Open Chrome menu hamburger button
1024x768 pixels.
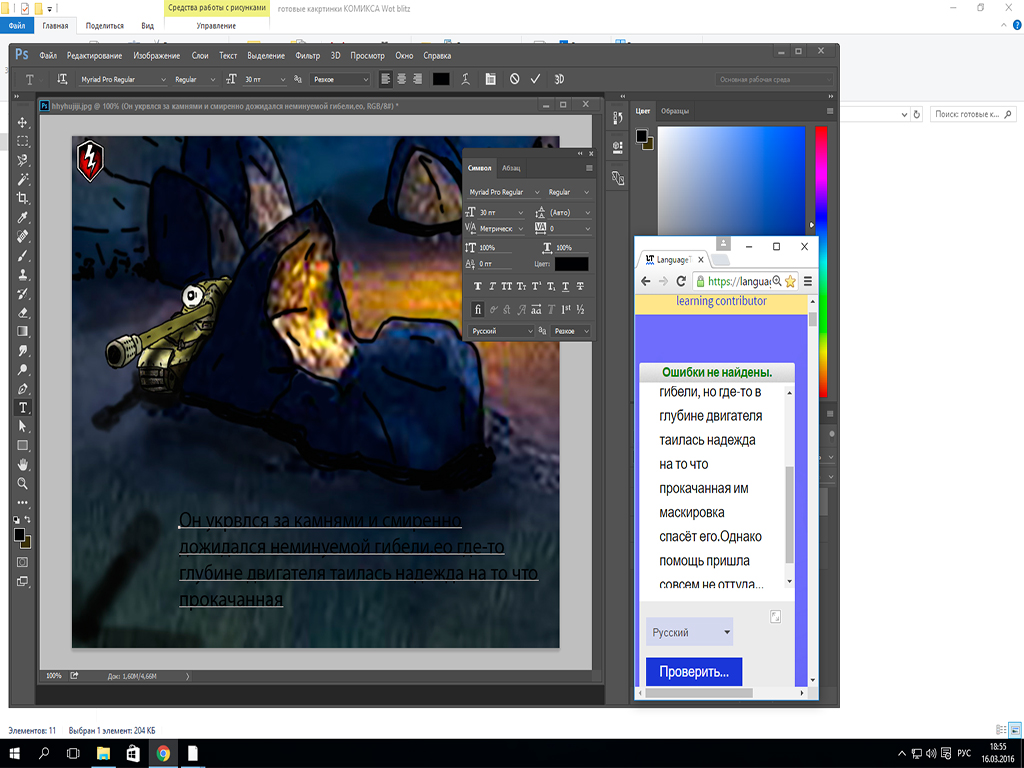click(808, 281)
